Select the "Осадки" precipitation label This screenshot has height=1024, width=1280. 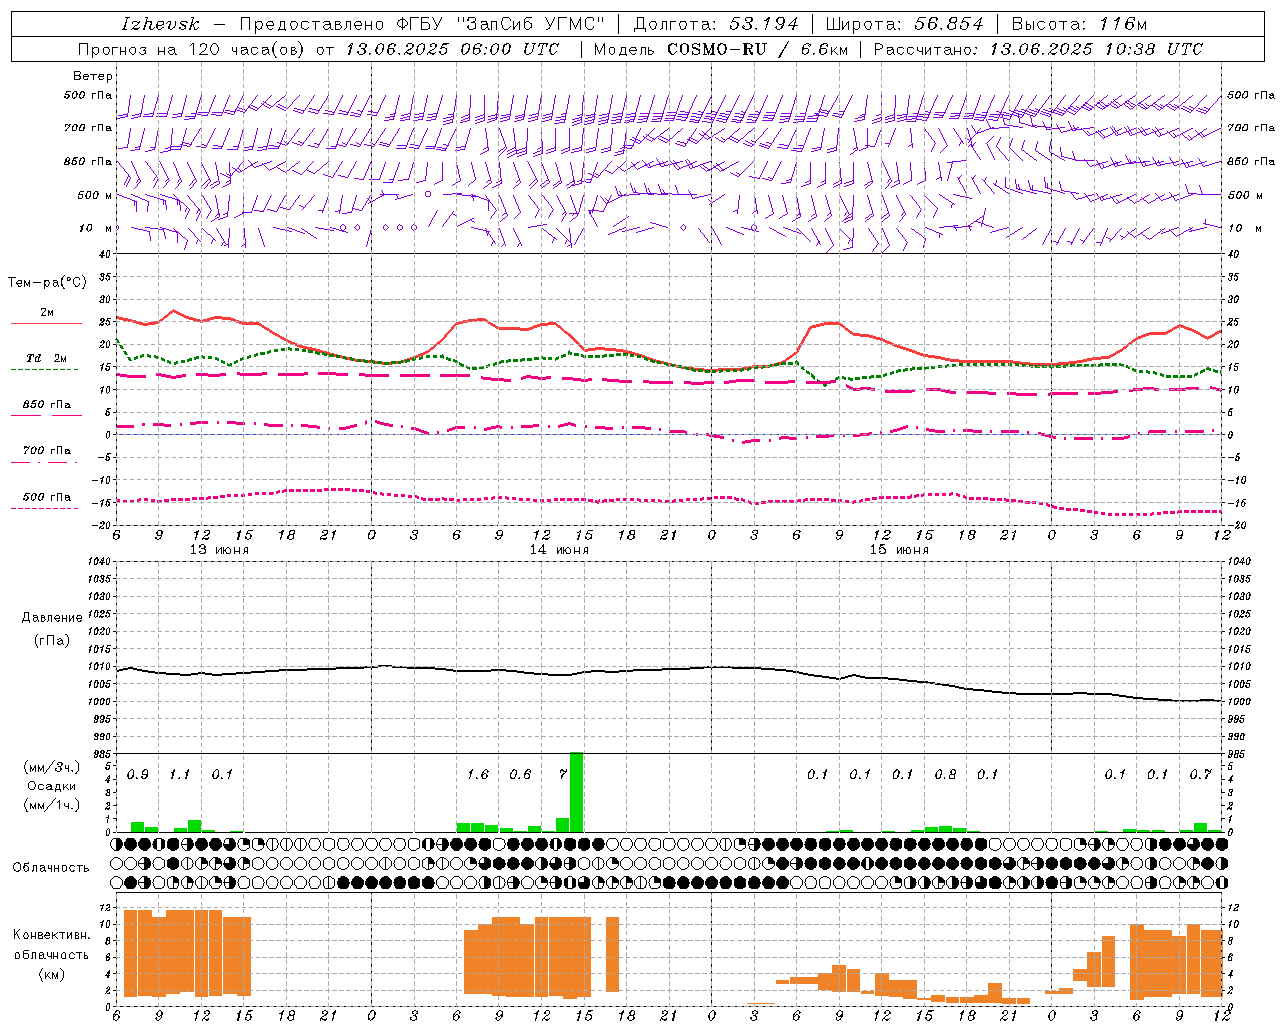tap(52, 786)
